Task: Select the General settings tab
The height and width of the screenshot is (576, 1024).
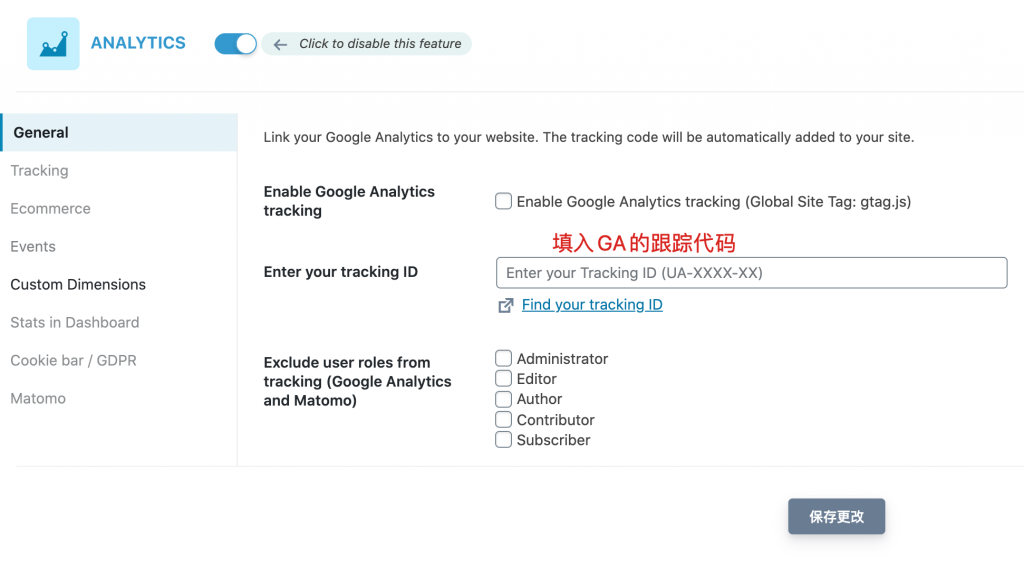Action: [41, 132]
